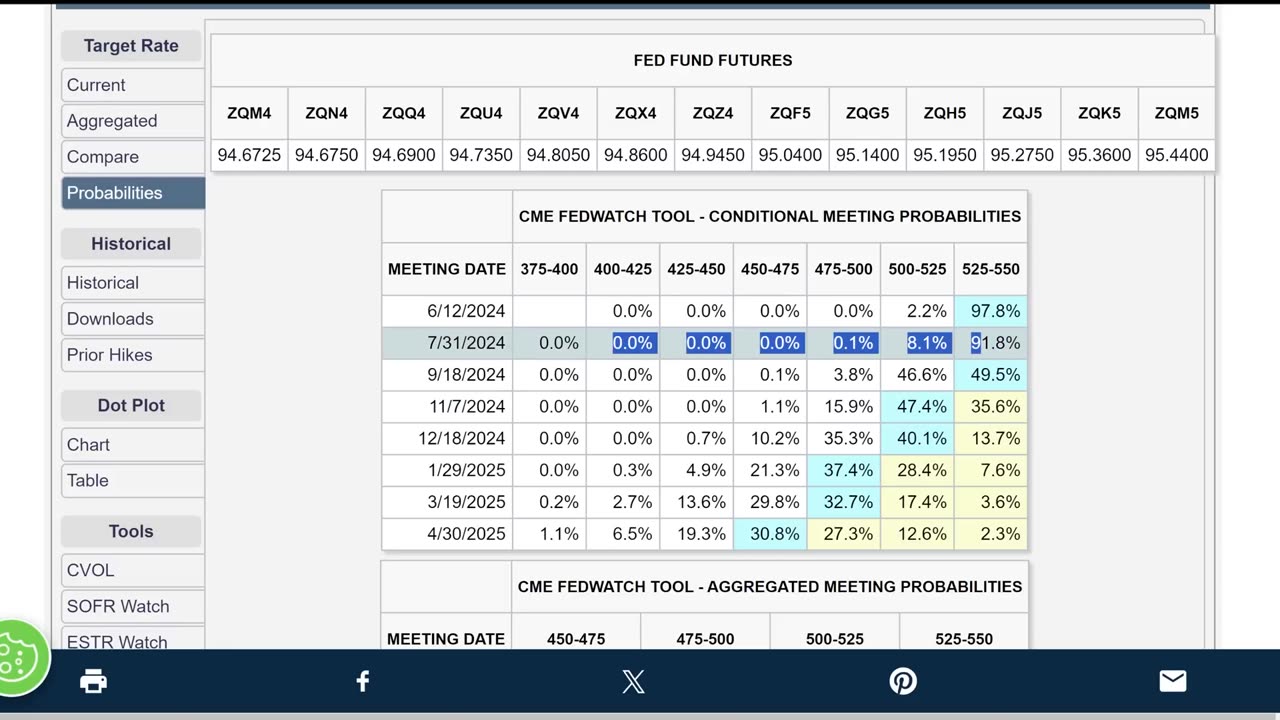Click the 1/29/2025 meeting date cell
Screen dimensions: 1280x720
coord(447,470)
